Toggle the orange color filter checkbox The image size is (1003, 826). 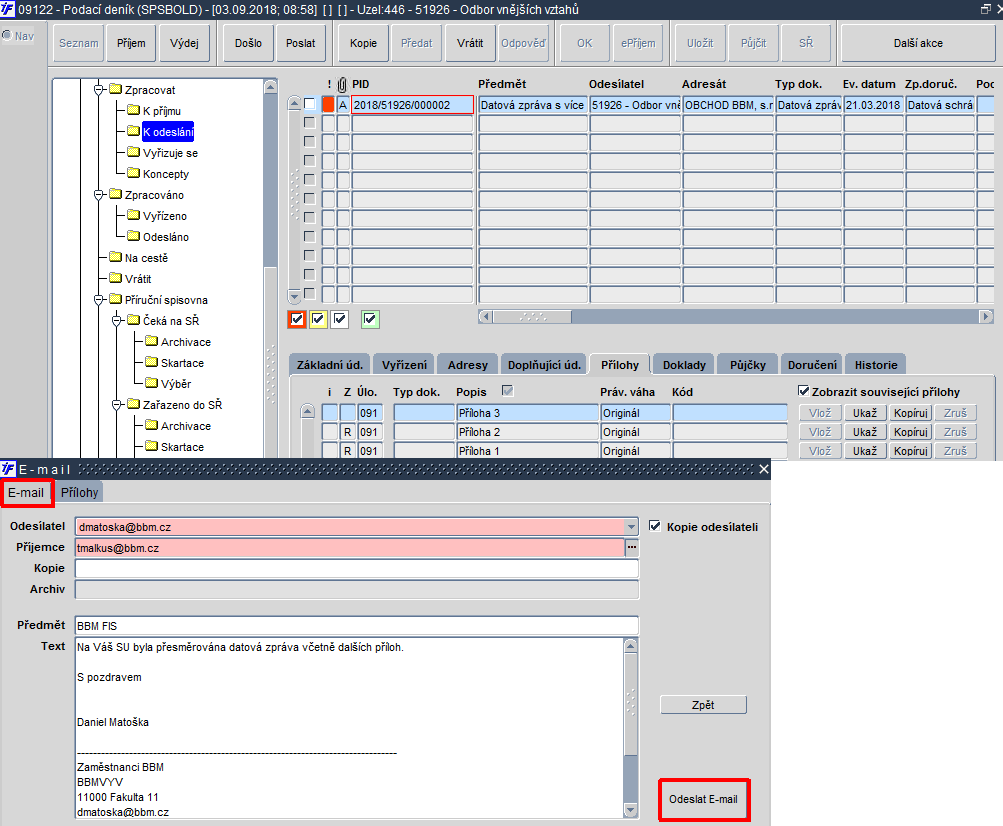pyautogui.click(x=297, y=319)
